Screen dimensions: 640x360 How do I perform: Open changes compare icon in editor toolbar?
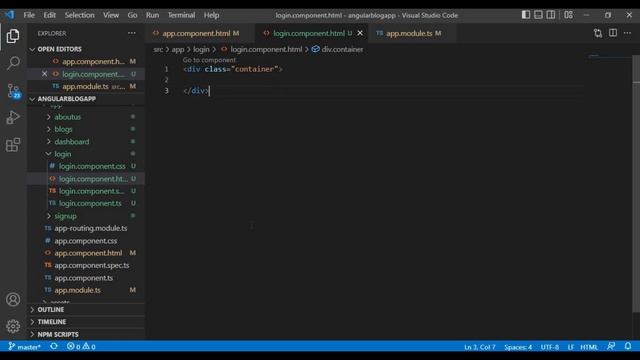tap(598, 33)
